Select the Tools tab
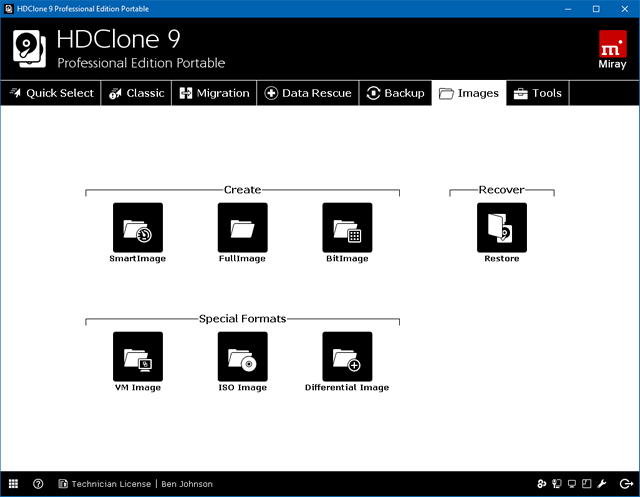Screen dimensions: 640x497 537,93
